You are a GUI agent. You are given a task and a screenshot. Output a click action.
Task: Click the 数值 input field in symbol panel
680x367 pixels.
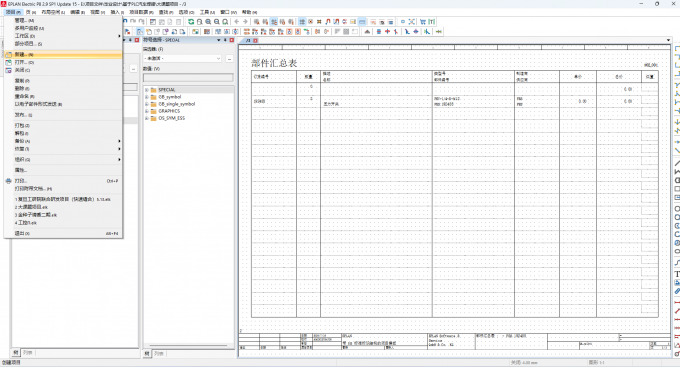(x=188, y=77)
